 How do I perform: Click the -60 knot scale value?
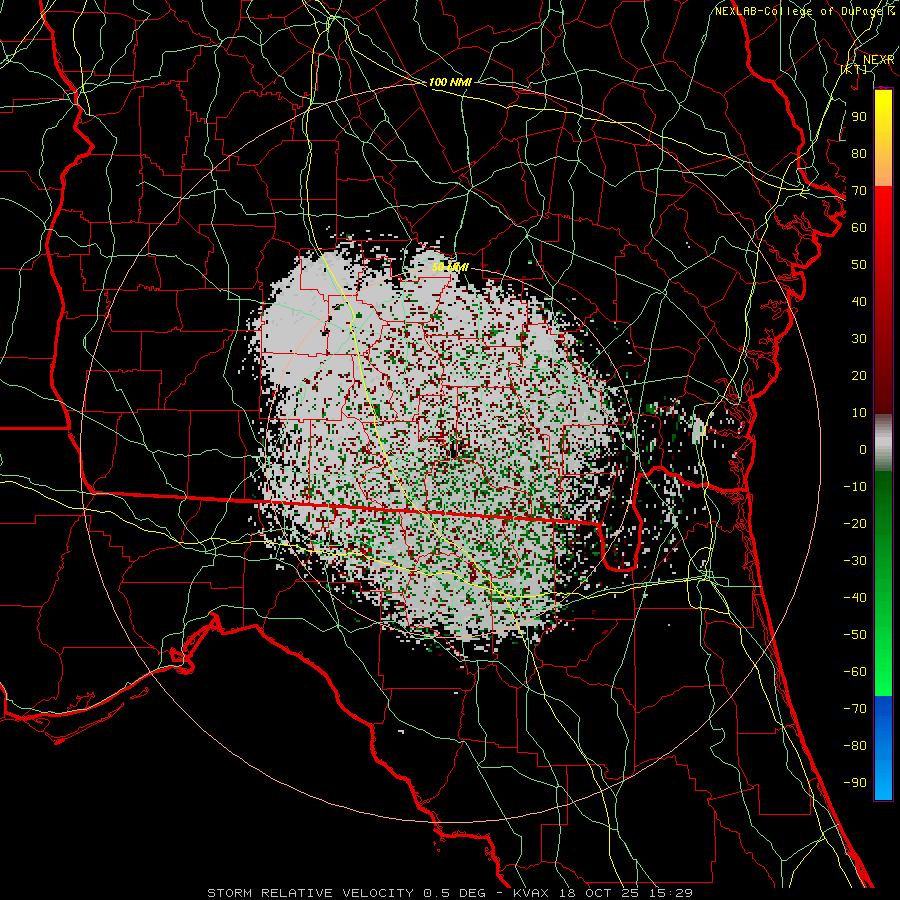coord(855,672)
